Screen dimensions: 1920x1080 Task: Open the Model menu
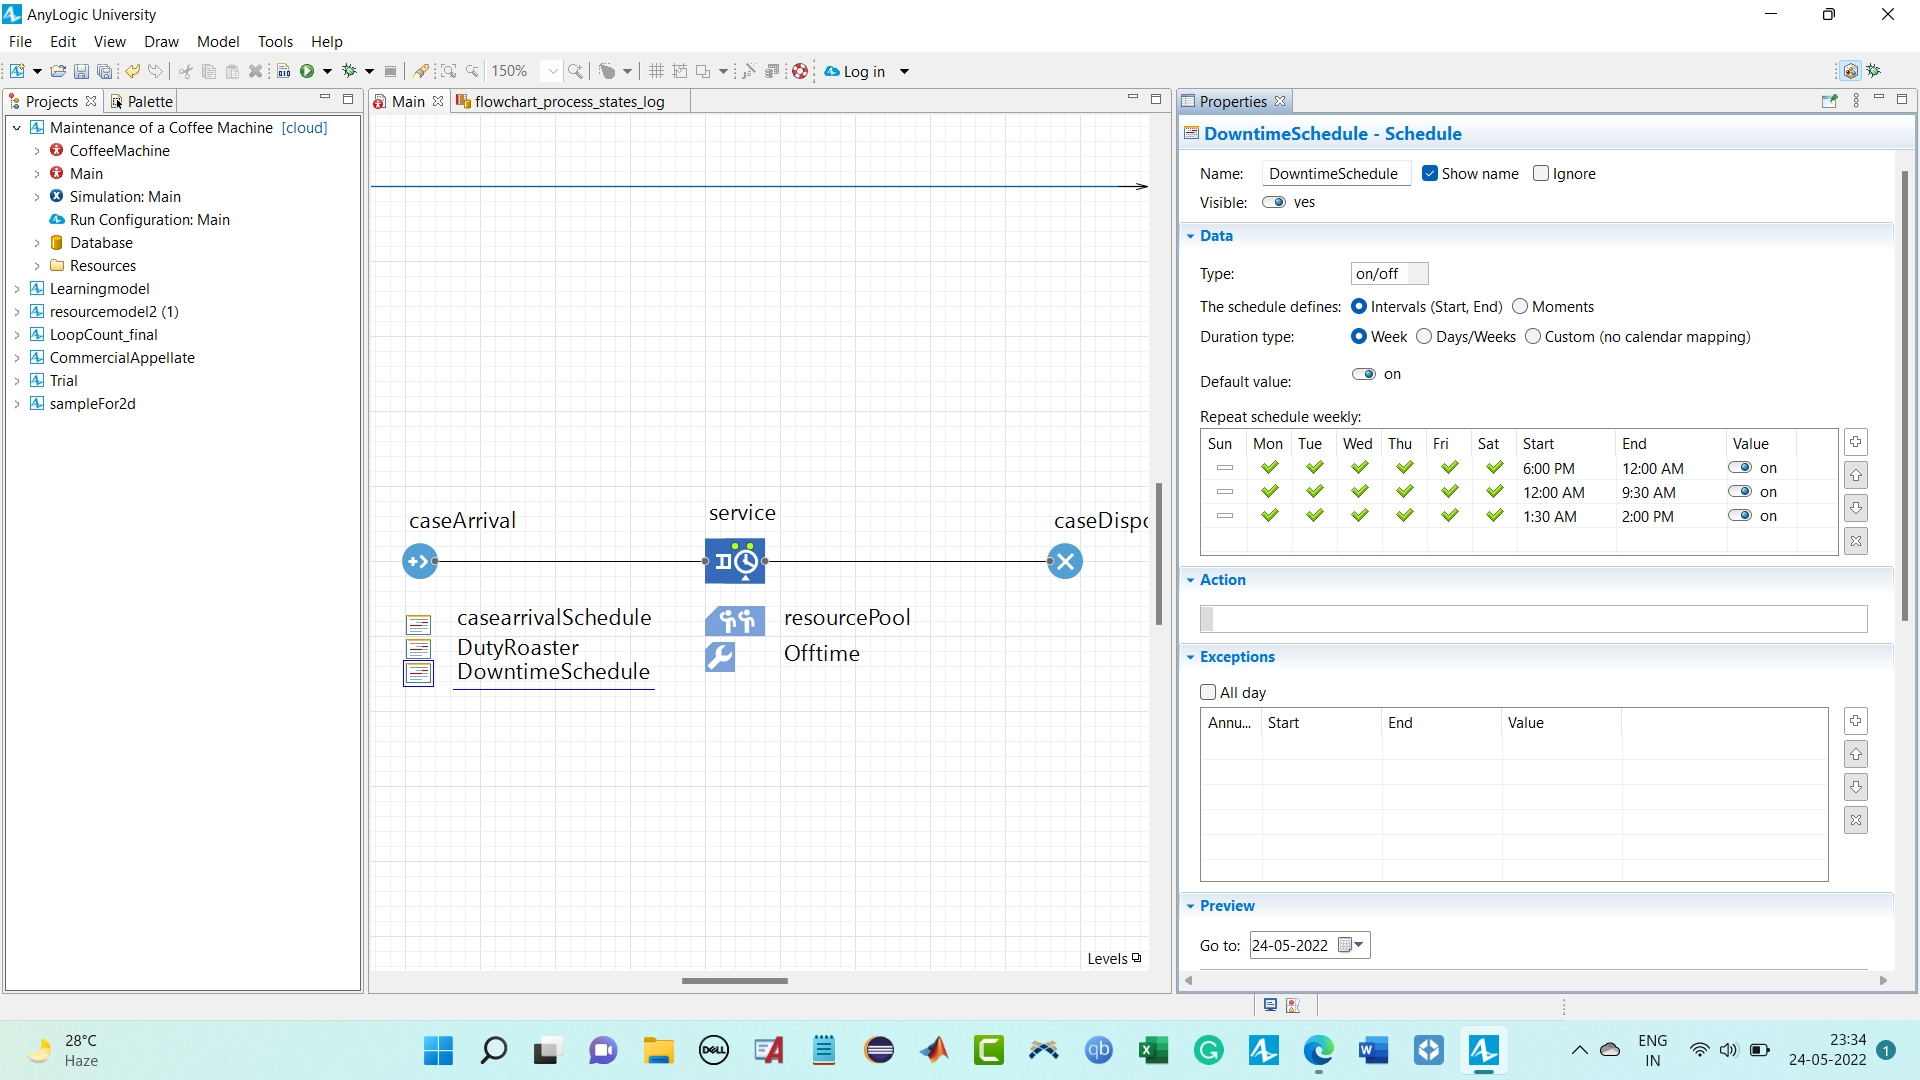(217, 42)
